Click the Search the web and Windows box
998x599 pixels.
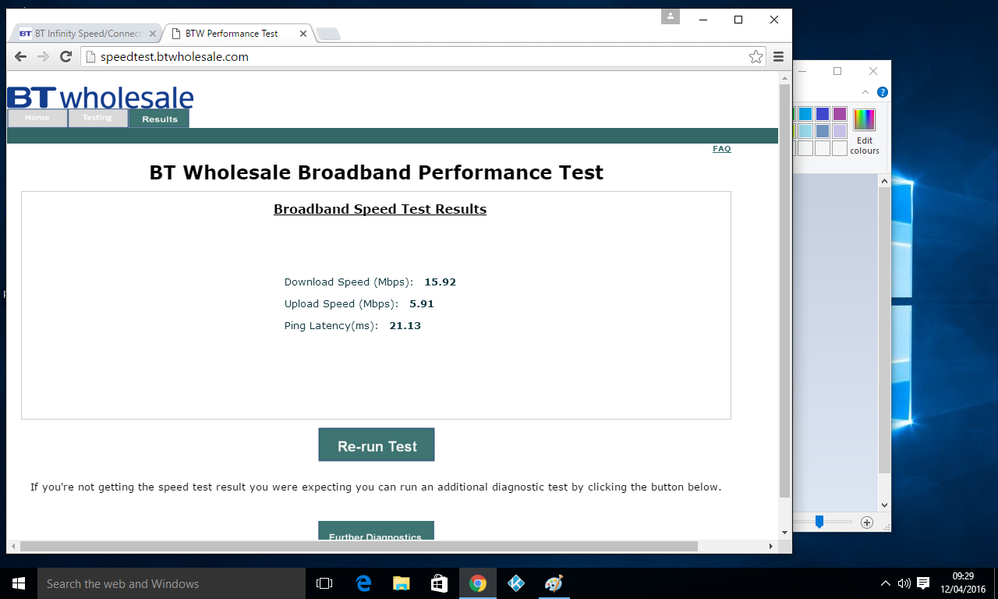tap(171, 584)
